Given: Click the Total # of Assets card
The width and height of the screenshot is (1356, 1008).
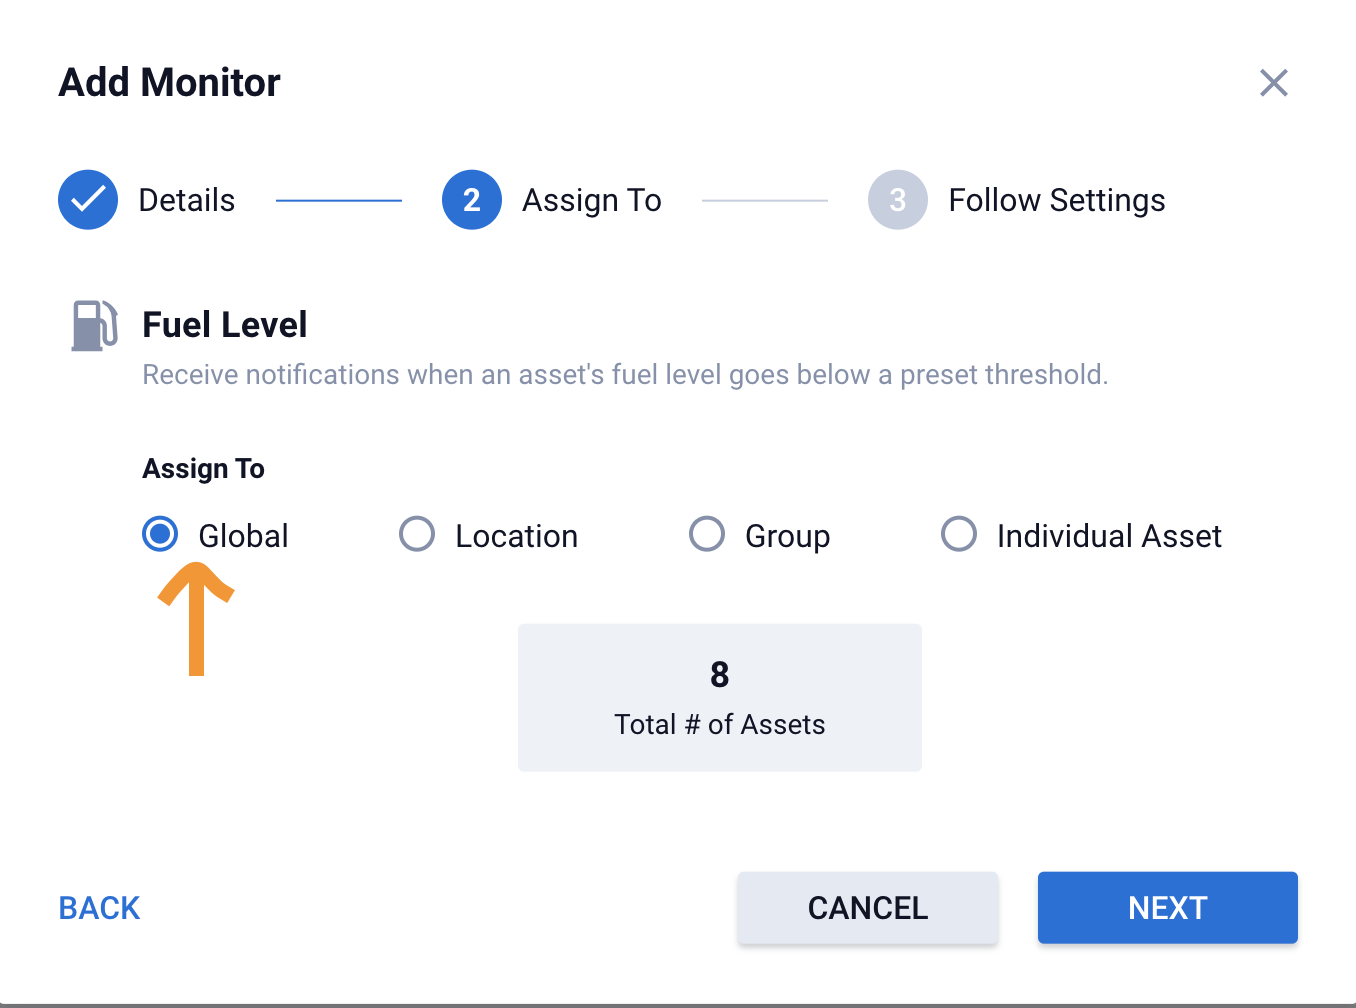Looking at the screenshot, I should [719, 697].
